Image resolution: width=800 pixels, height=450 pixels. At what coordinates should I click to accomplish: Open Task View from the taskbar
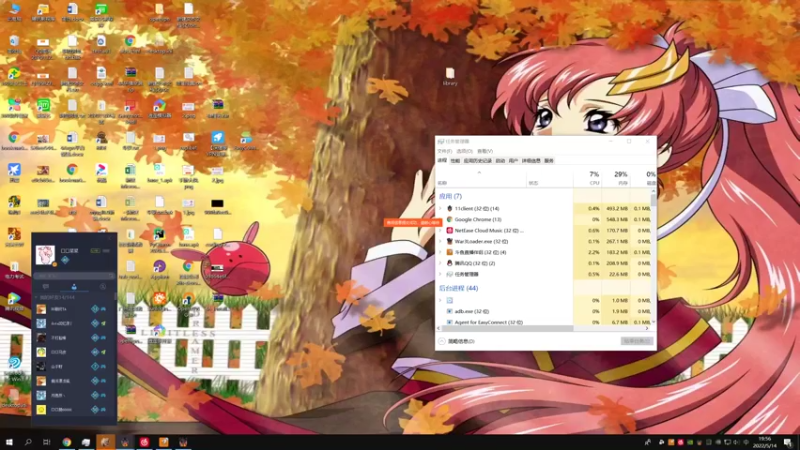point(46,442)
